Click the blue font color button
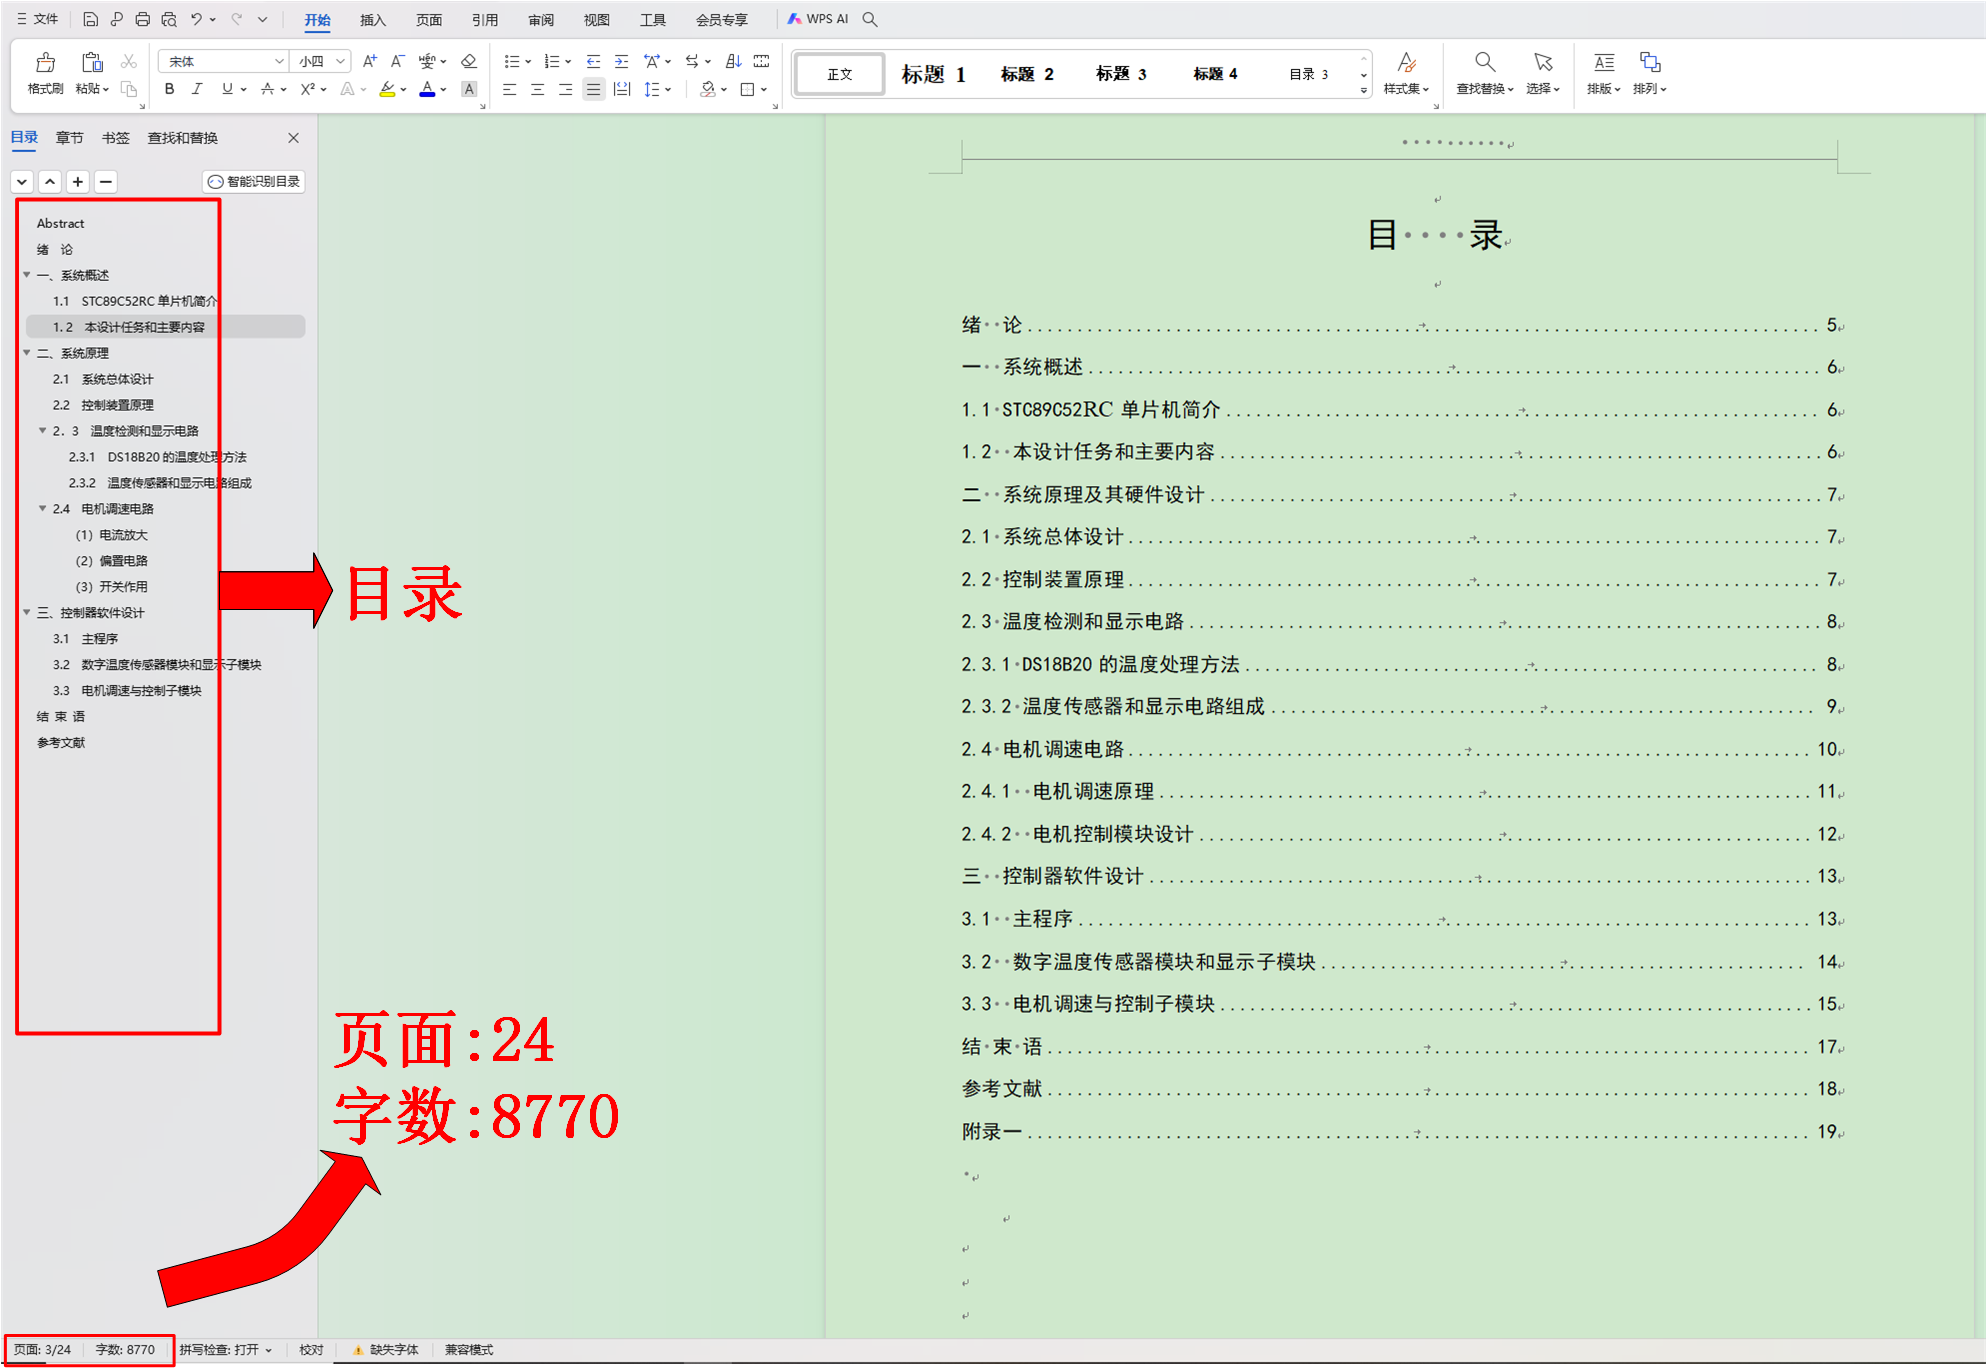 coord(427,89)
